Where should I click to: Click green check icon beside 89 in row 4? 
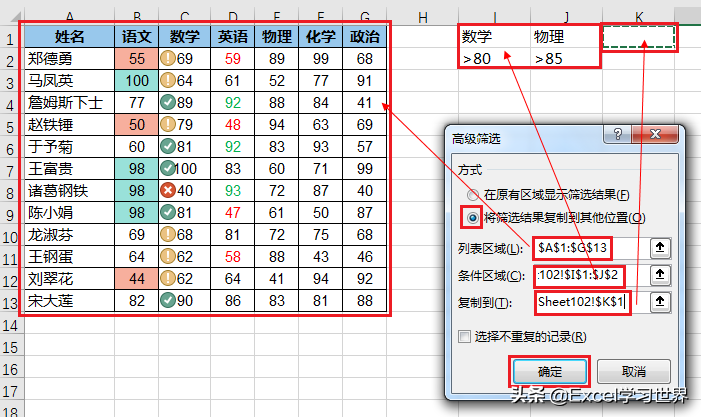tap(168, 103)
